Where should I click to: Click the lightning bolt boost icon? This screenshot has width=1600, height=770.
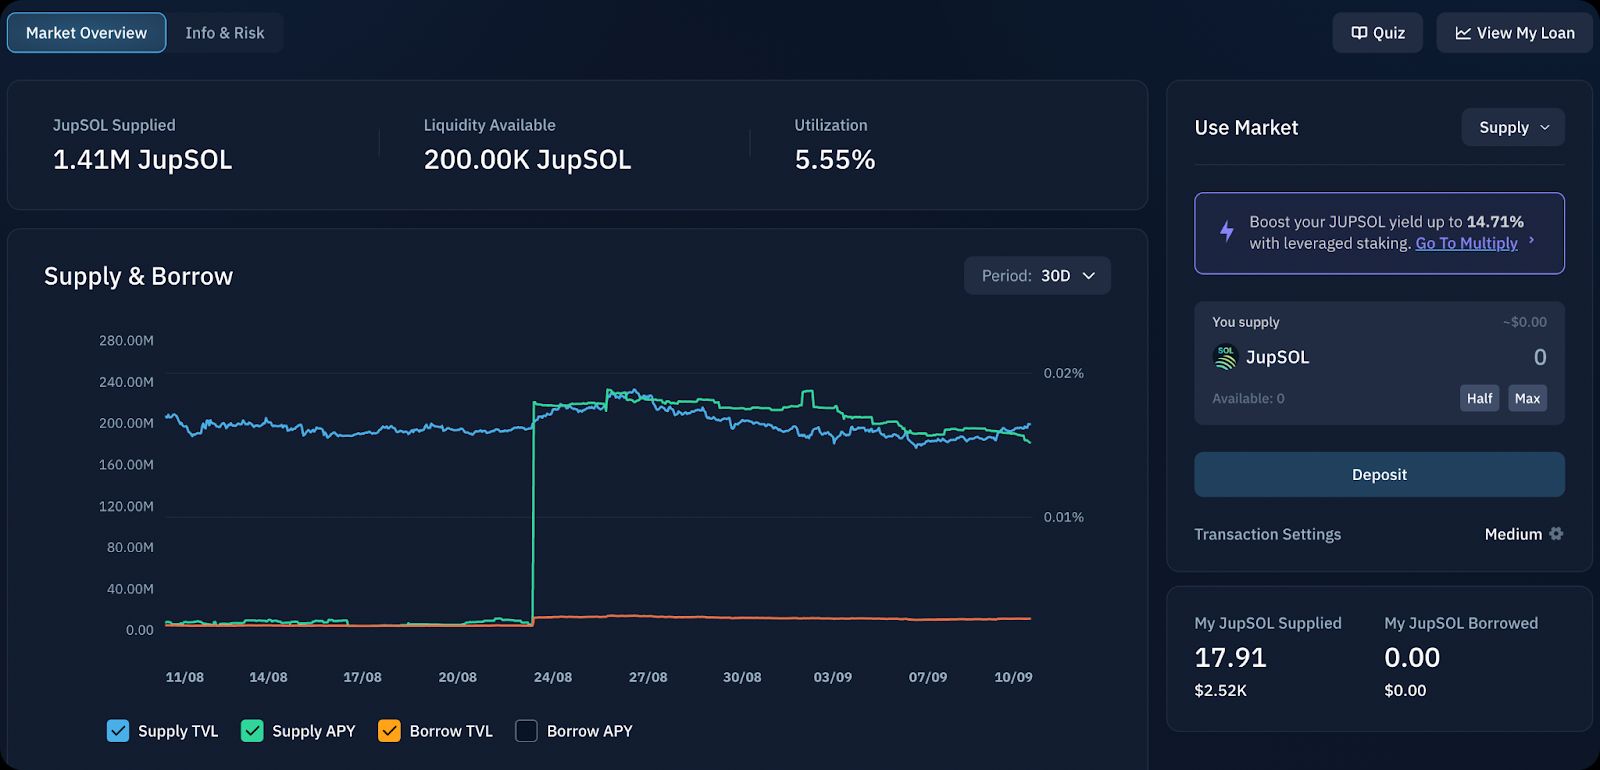[x=1227, y=232]
